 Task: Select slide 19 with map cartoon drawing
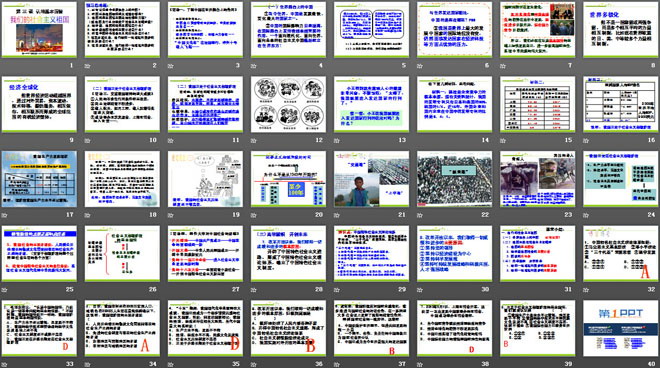[205, 179]
